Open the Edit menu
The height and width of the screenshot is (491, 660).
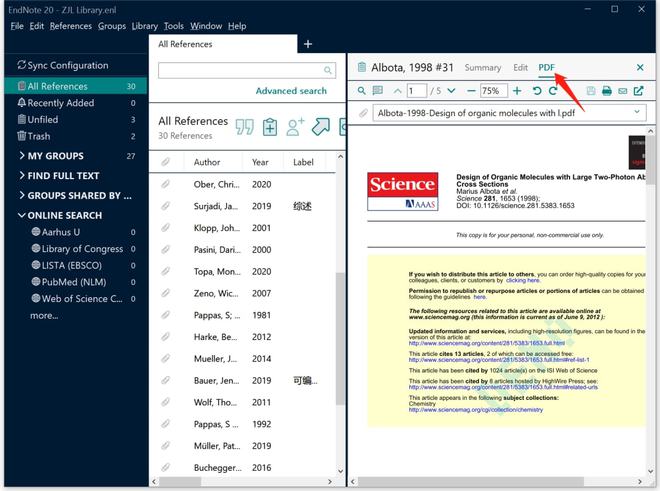[37, 26]
